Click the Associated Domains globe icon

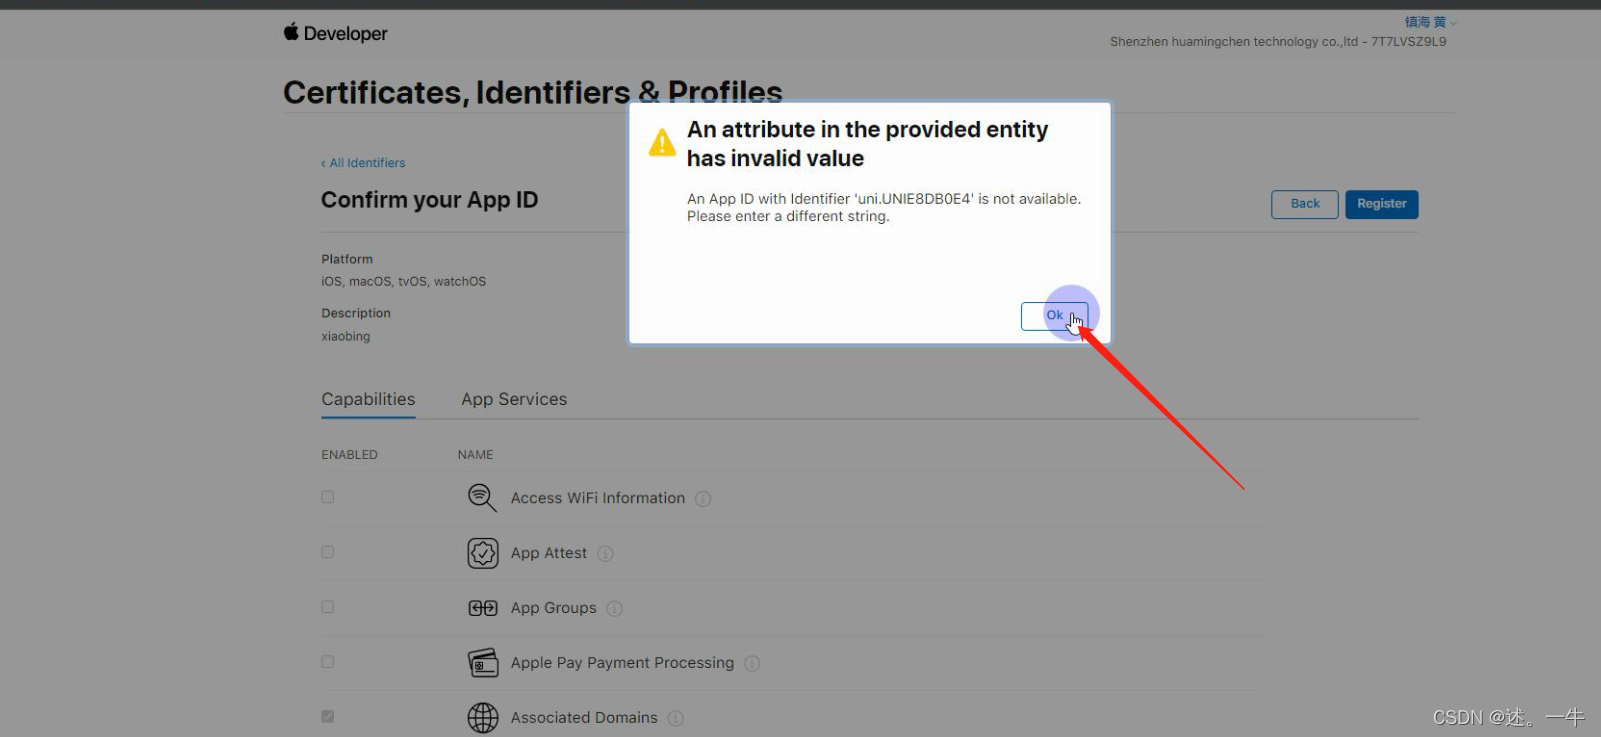(x=483, y=718)
